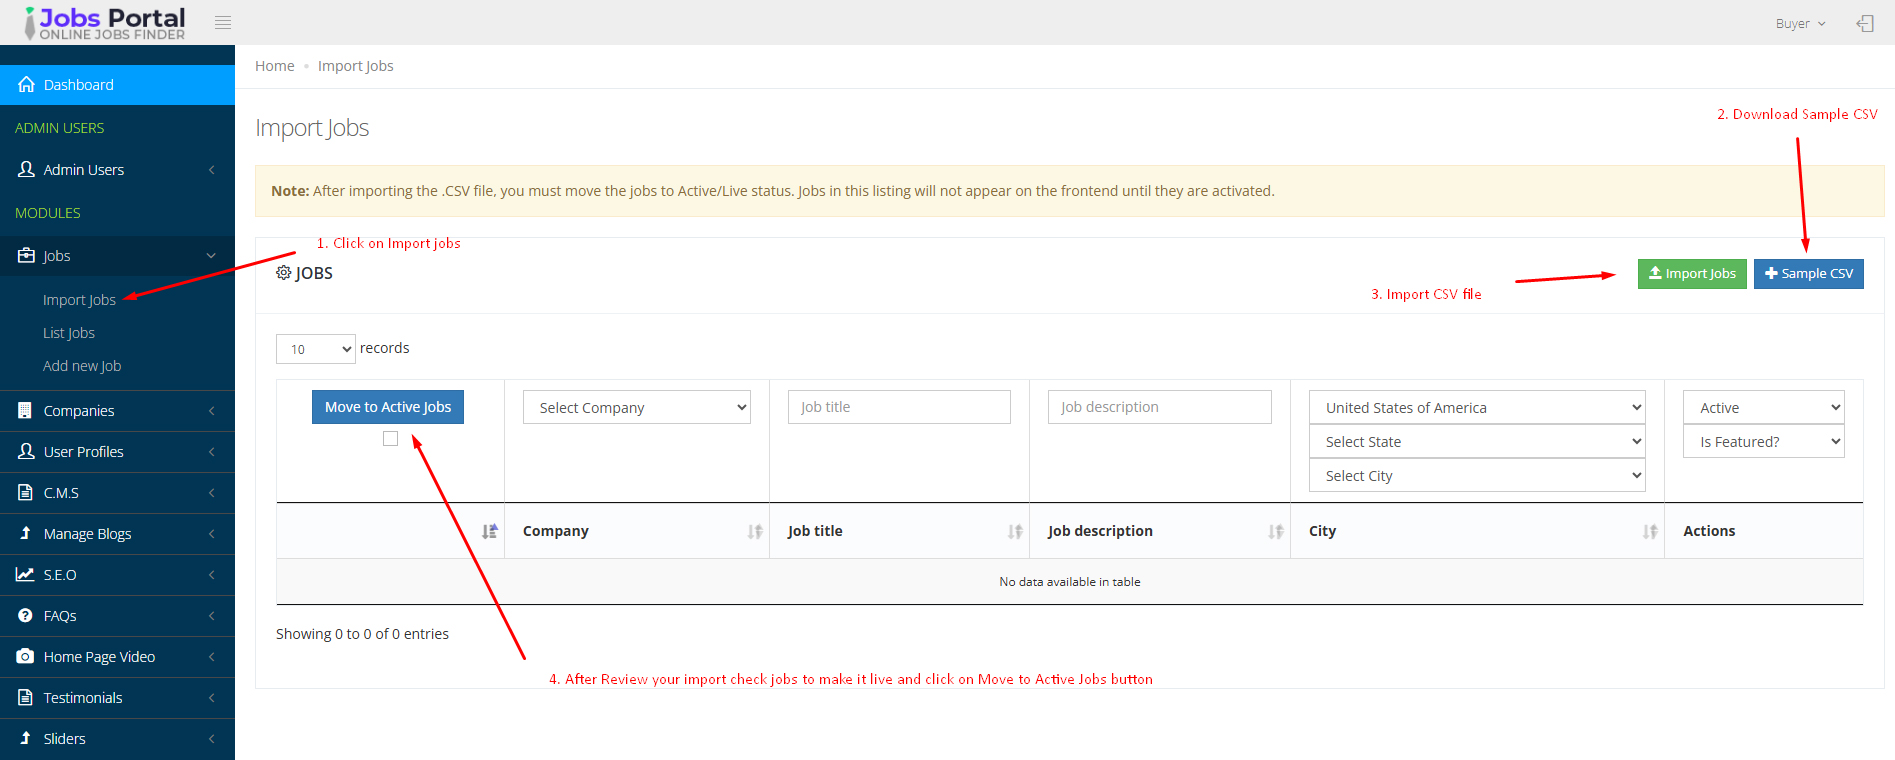
Task: Open List Jobs in sidebar
Action: [x=69, y=333]
